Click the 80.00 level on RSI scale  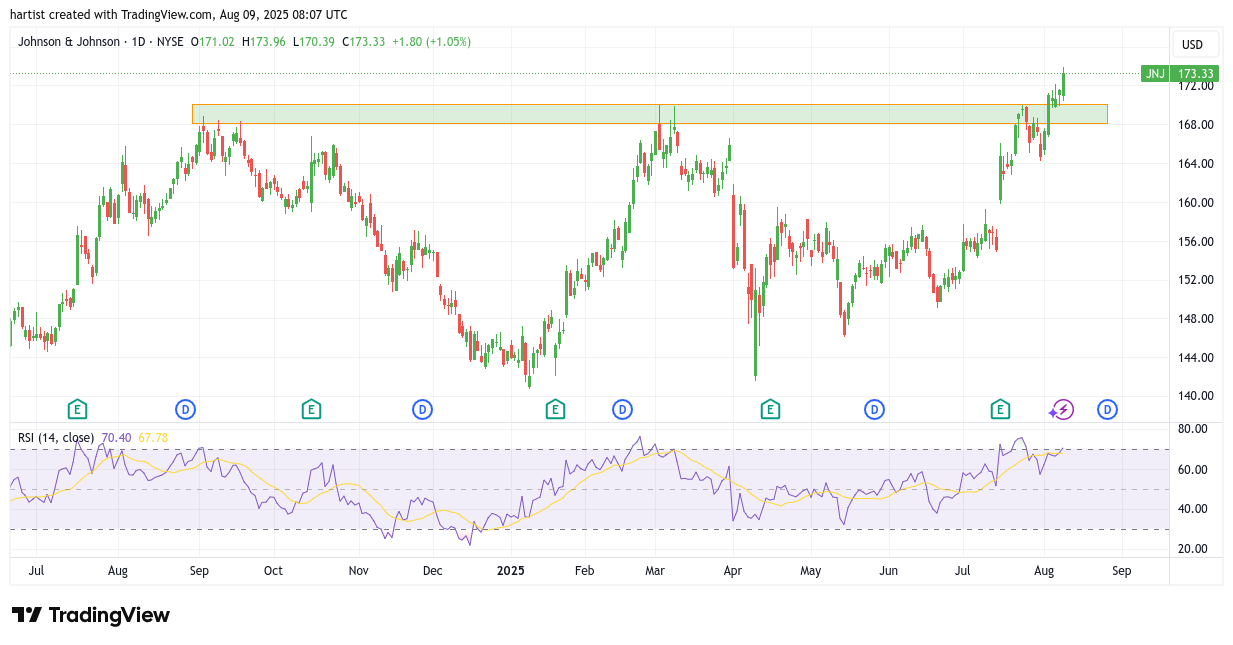point(1193,429)
